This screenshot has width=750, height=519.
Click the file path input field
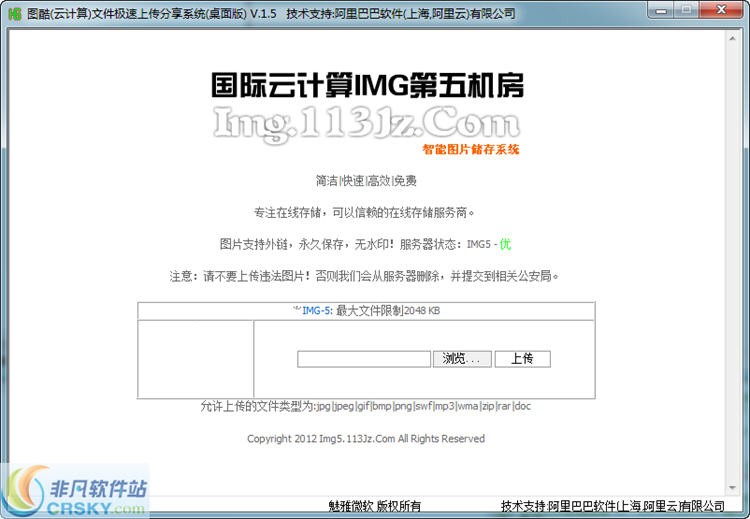pos(364,359)
